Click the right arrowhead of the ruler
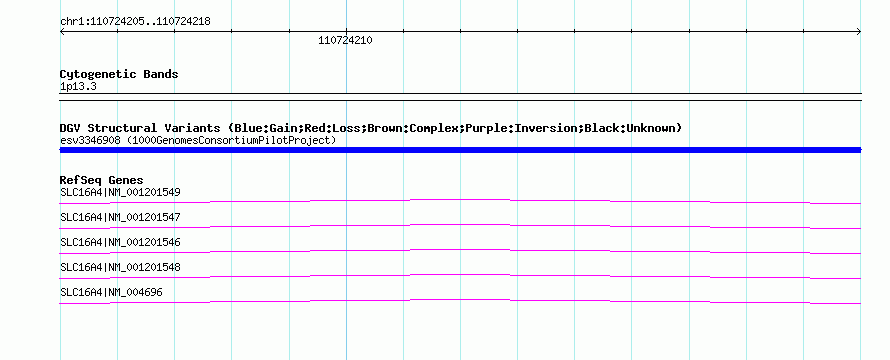This screenshot has width=890, height=360. coord(859,32)
